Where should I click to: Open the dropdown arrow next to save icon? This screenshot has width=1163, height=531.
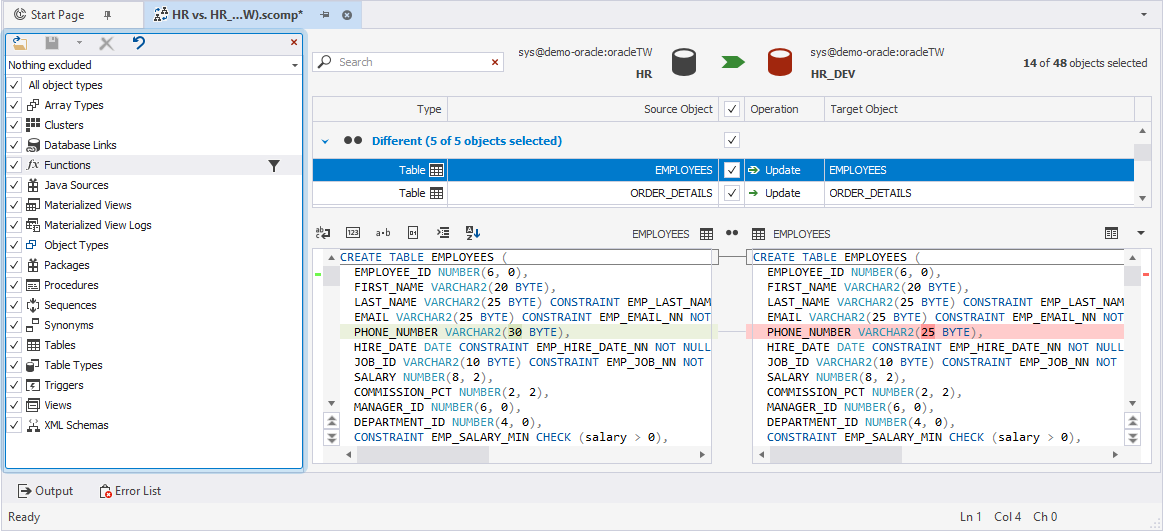pyautogui.click(x=79, y=43)
